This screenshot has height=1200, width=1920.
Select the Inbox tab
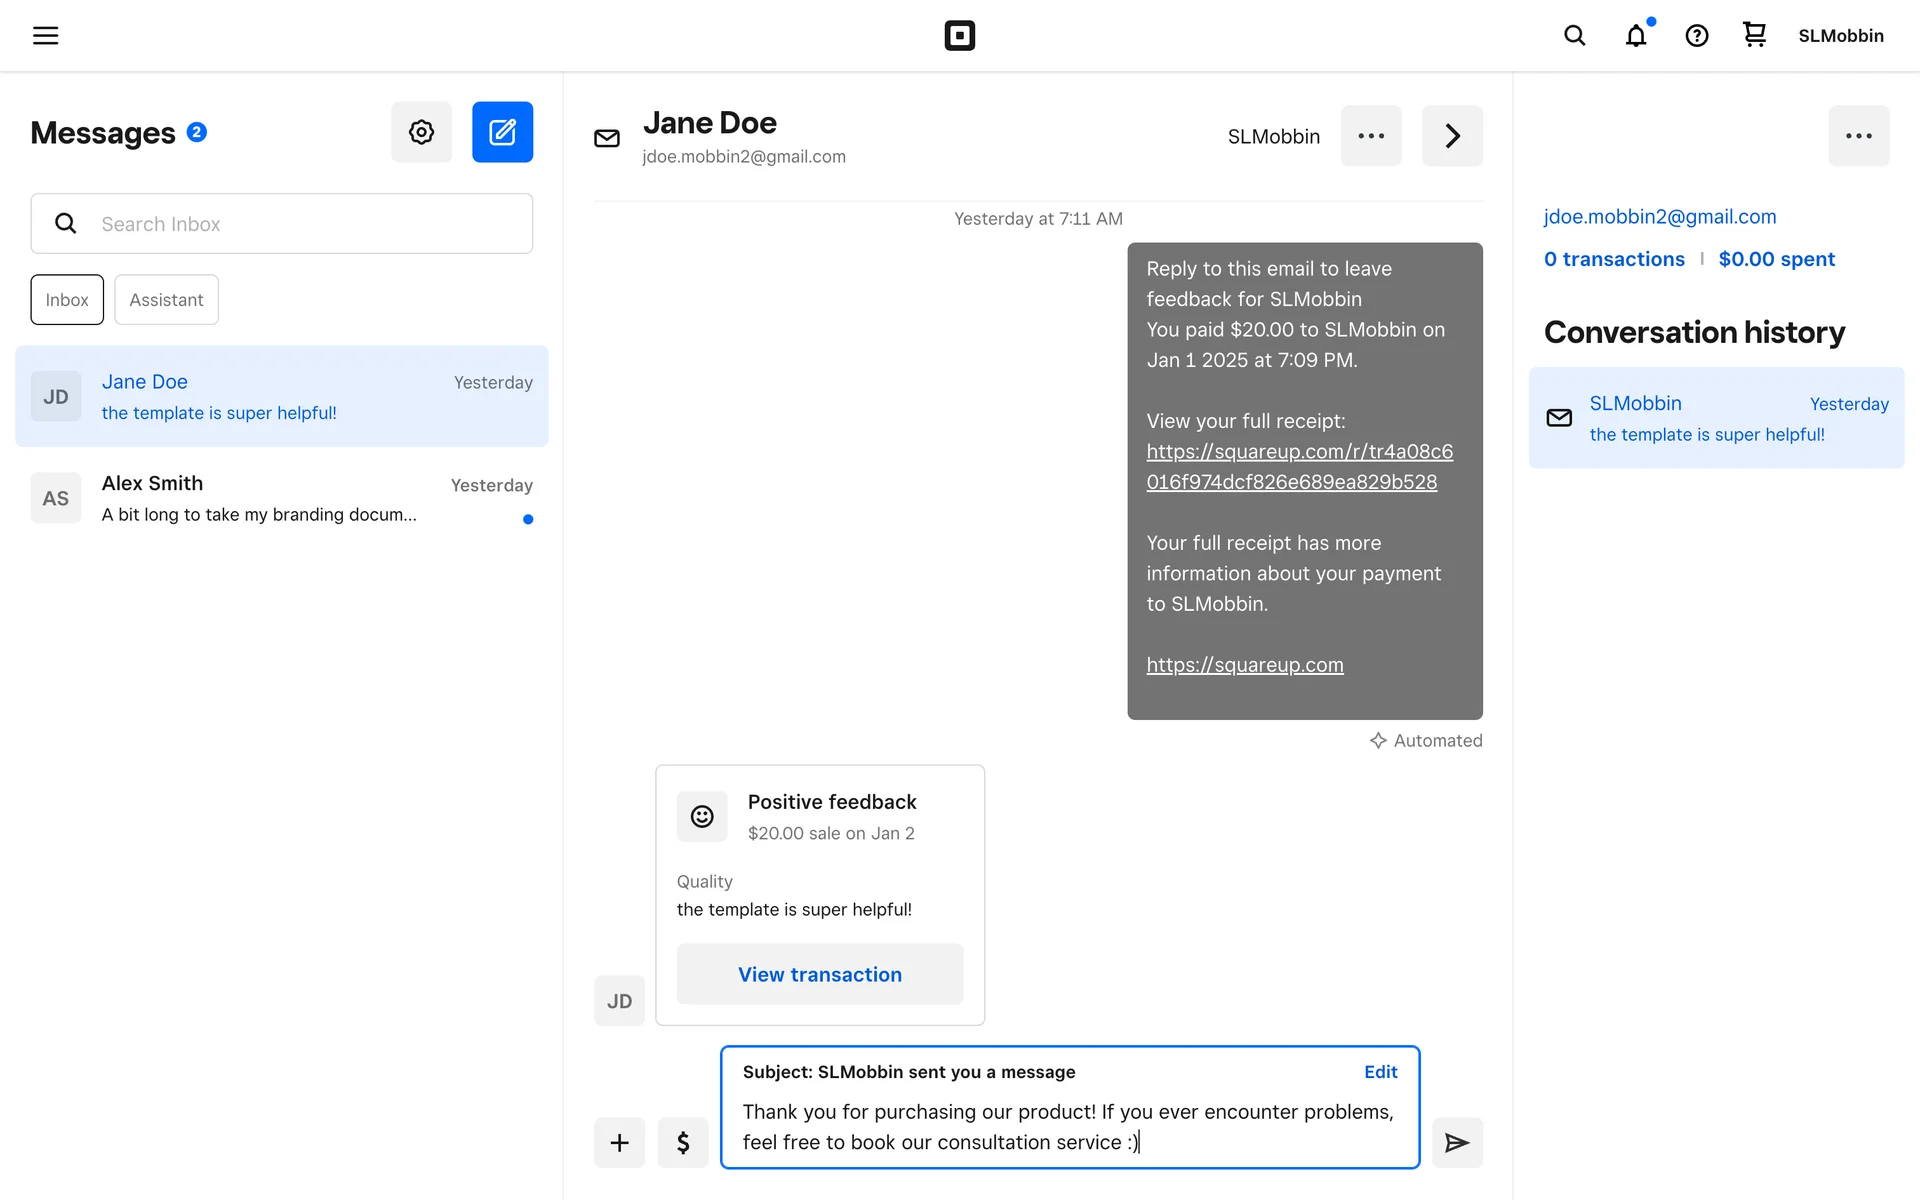tap(67, 300)
